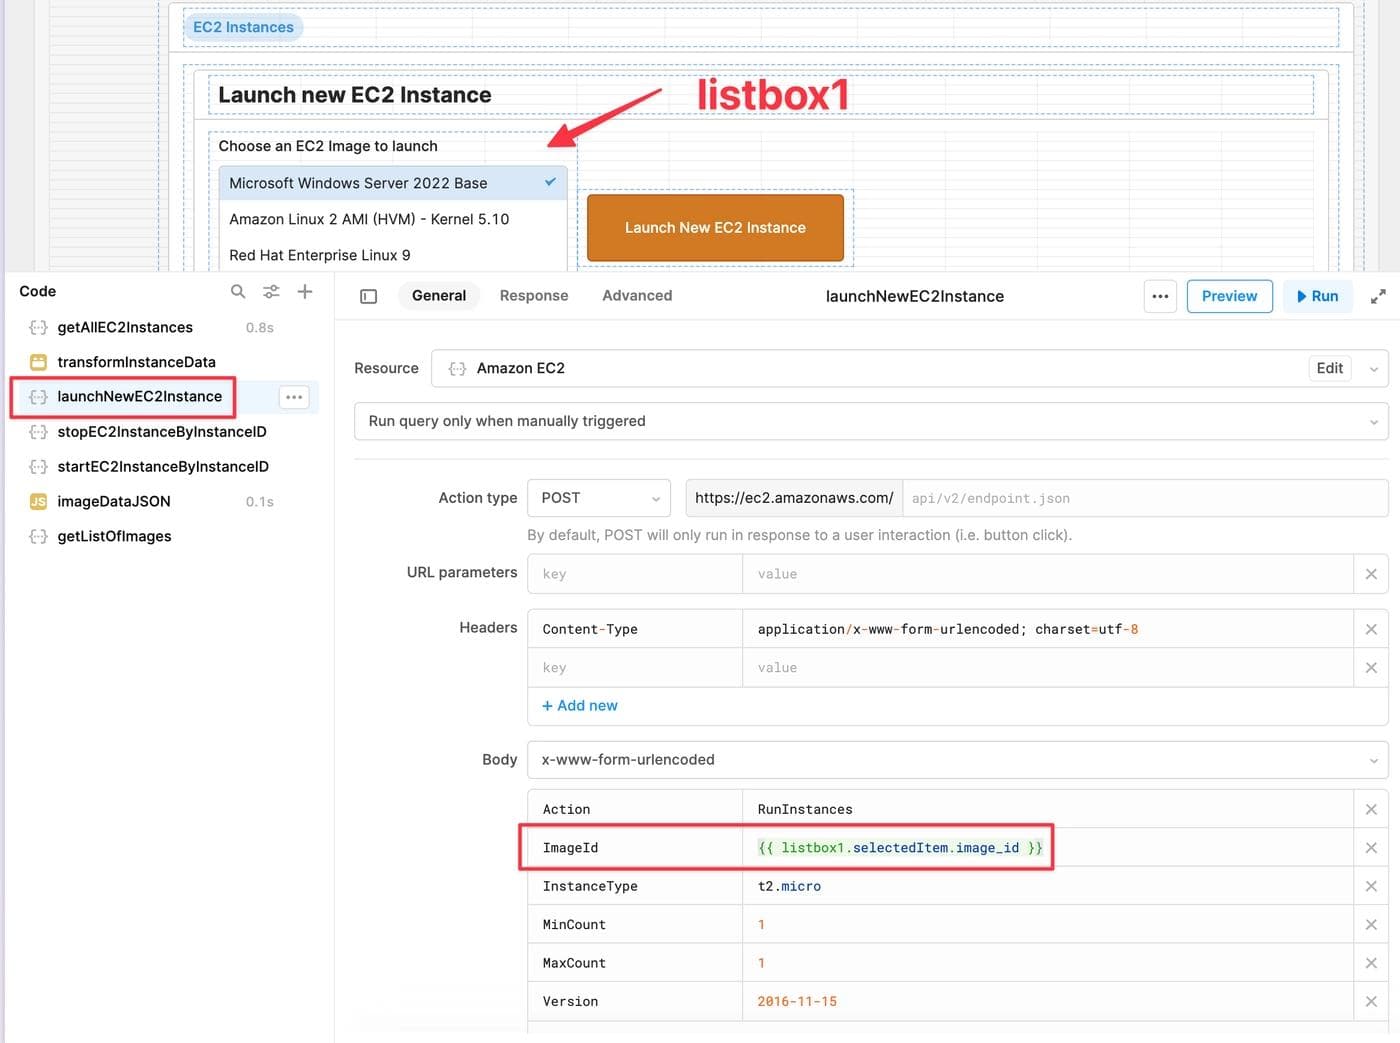Select Red Hat Enterprise Linux 9 image
The image size is (1400, 1043).
pos(319,255)
